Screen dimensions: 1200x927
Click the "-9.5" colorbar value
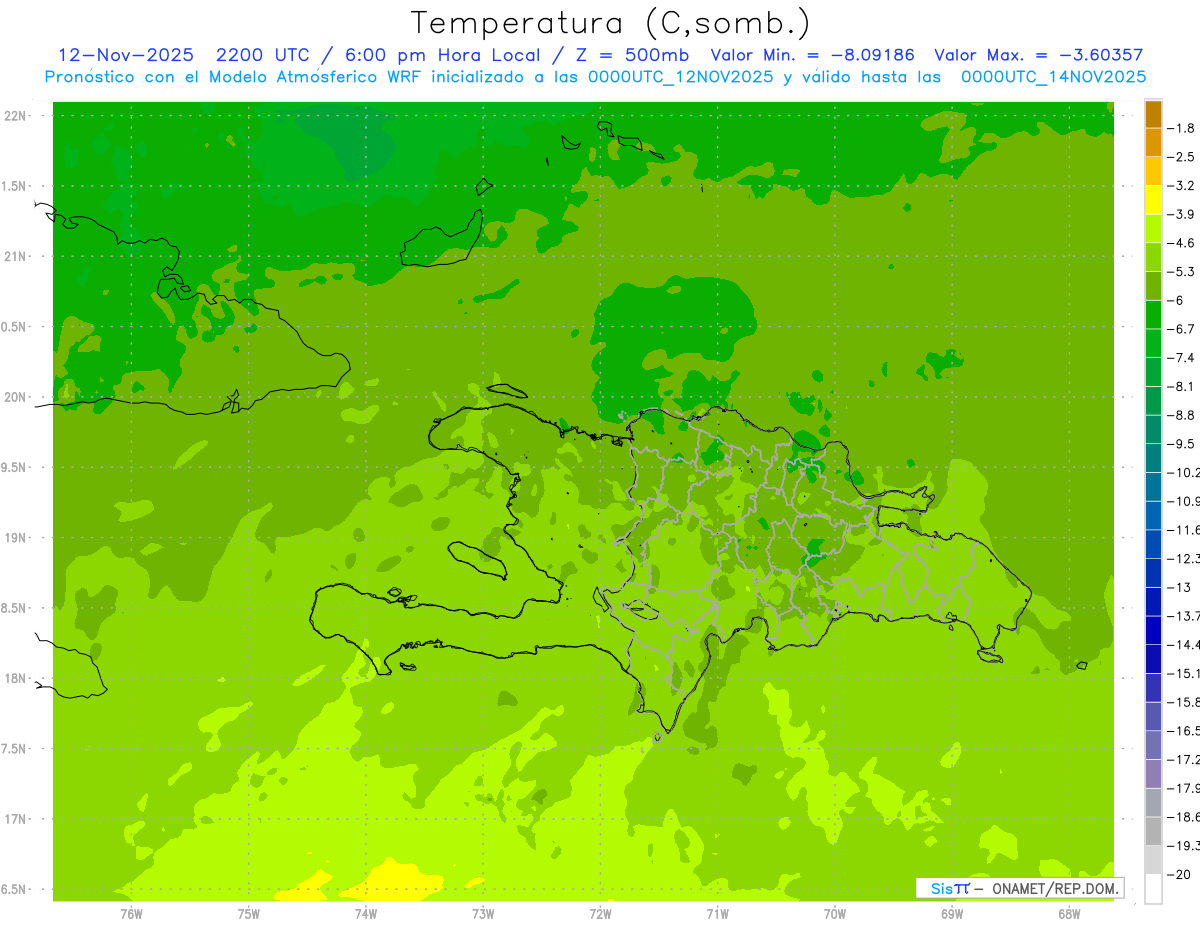(x=1181, y=444)
